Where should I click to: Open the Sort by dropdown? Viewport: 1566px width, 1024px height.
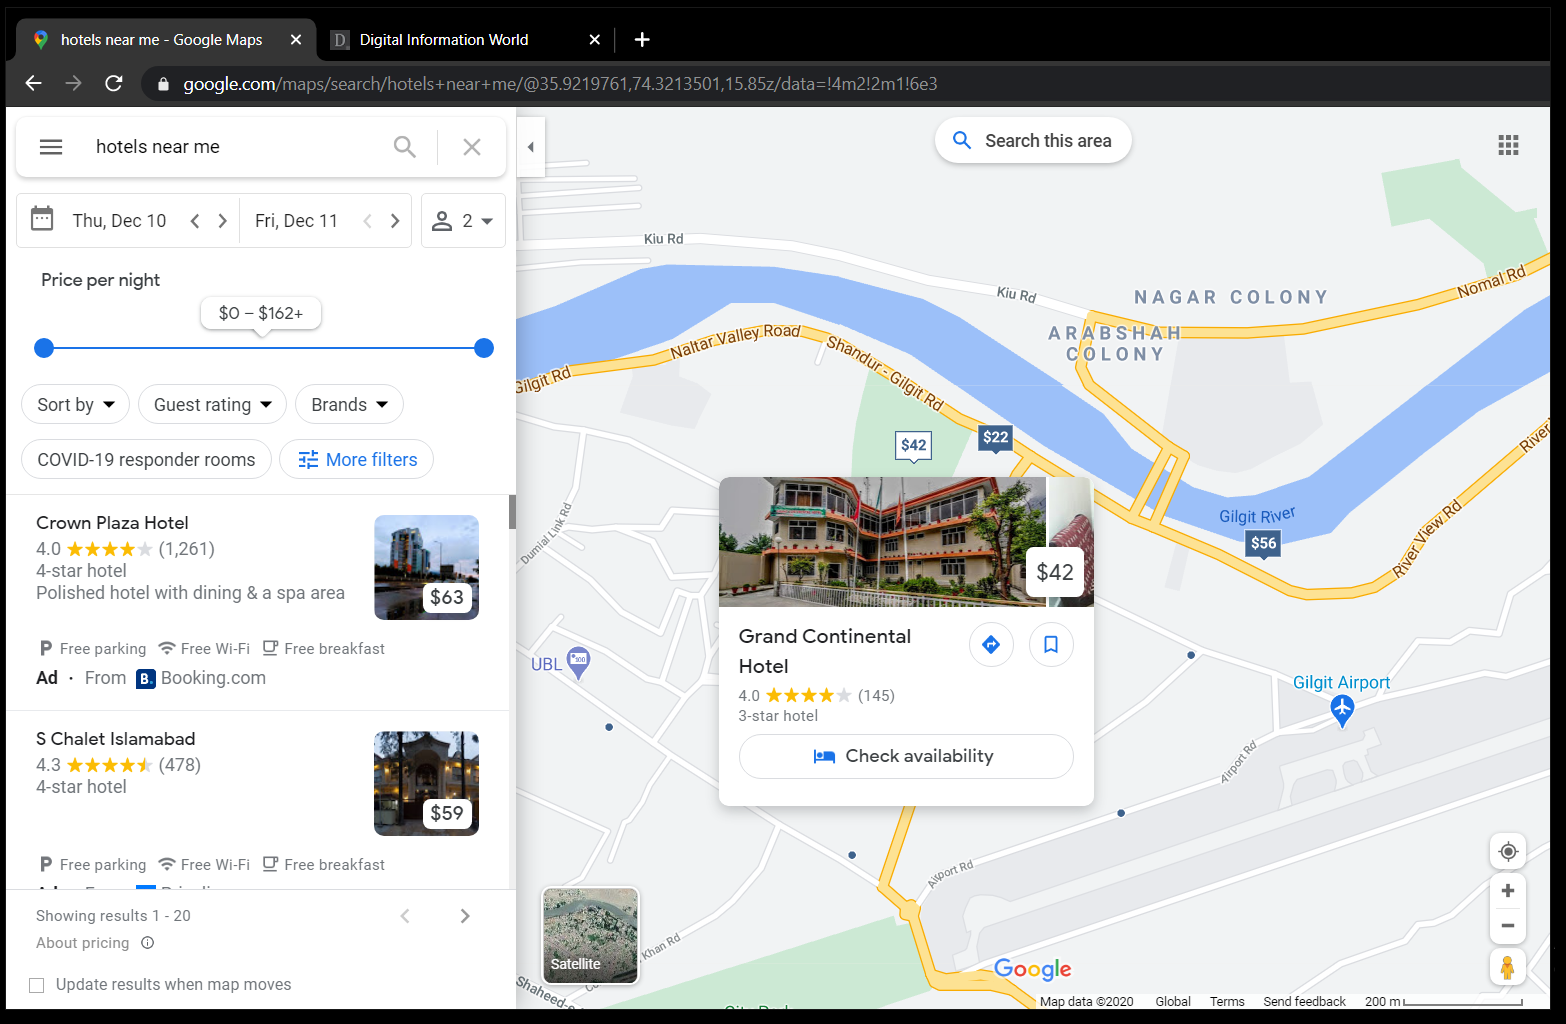[x=75, y=404]
